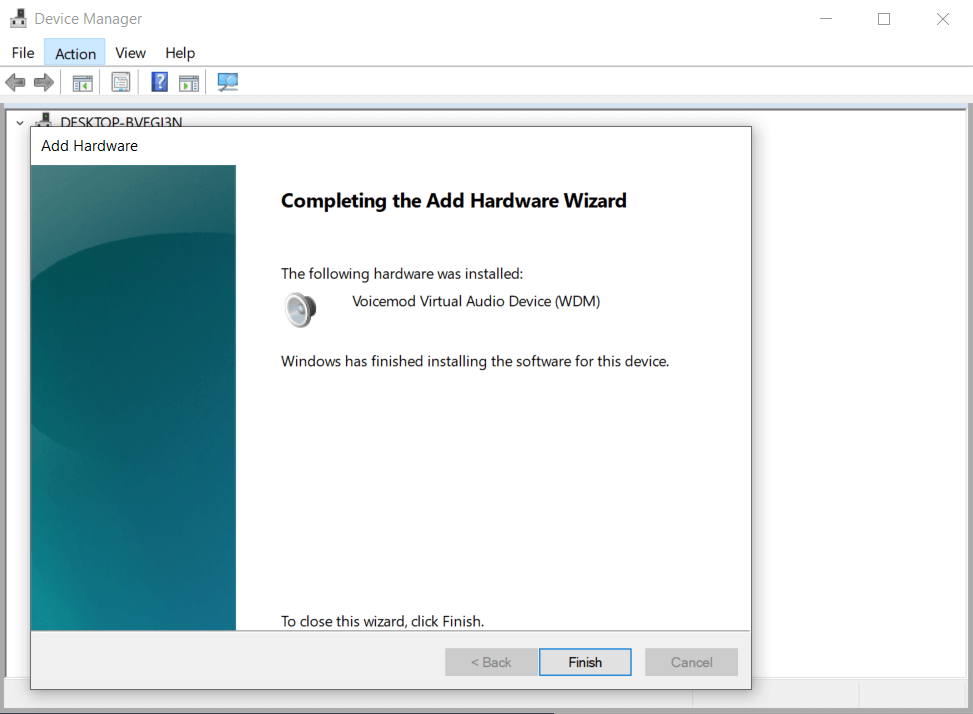Minimize the Device Manager window
The image size is (973, 714).
coord(826,19)
